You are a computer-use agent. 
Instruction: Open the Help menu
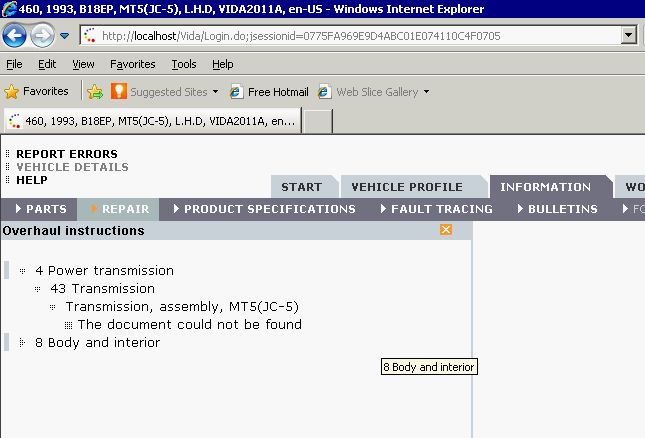pos(223,64)
